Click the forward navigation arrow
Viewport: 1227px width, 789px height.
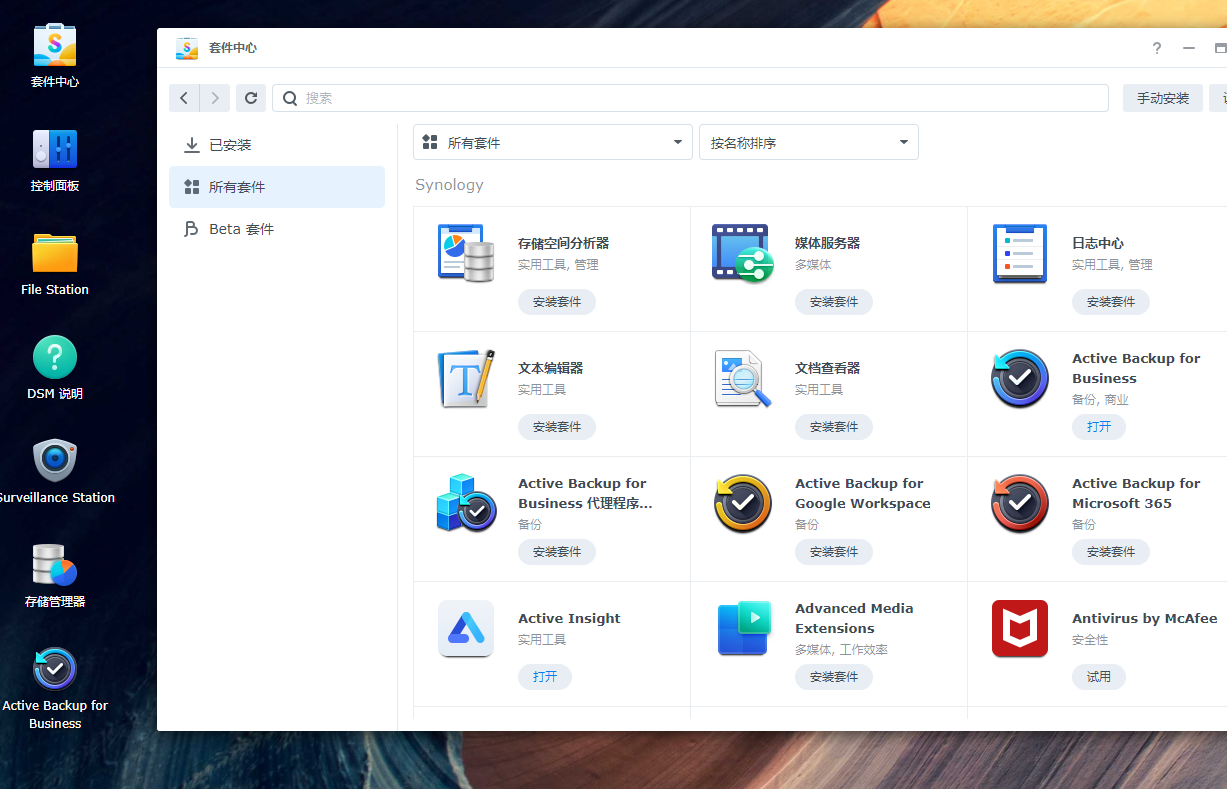(x=215, y=98)
